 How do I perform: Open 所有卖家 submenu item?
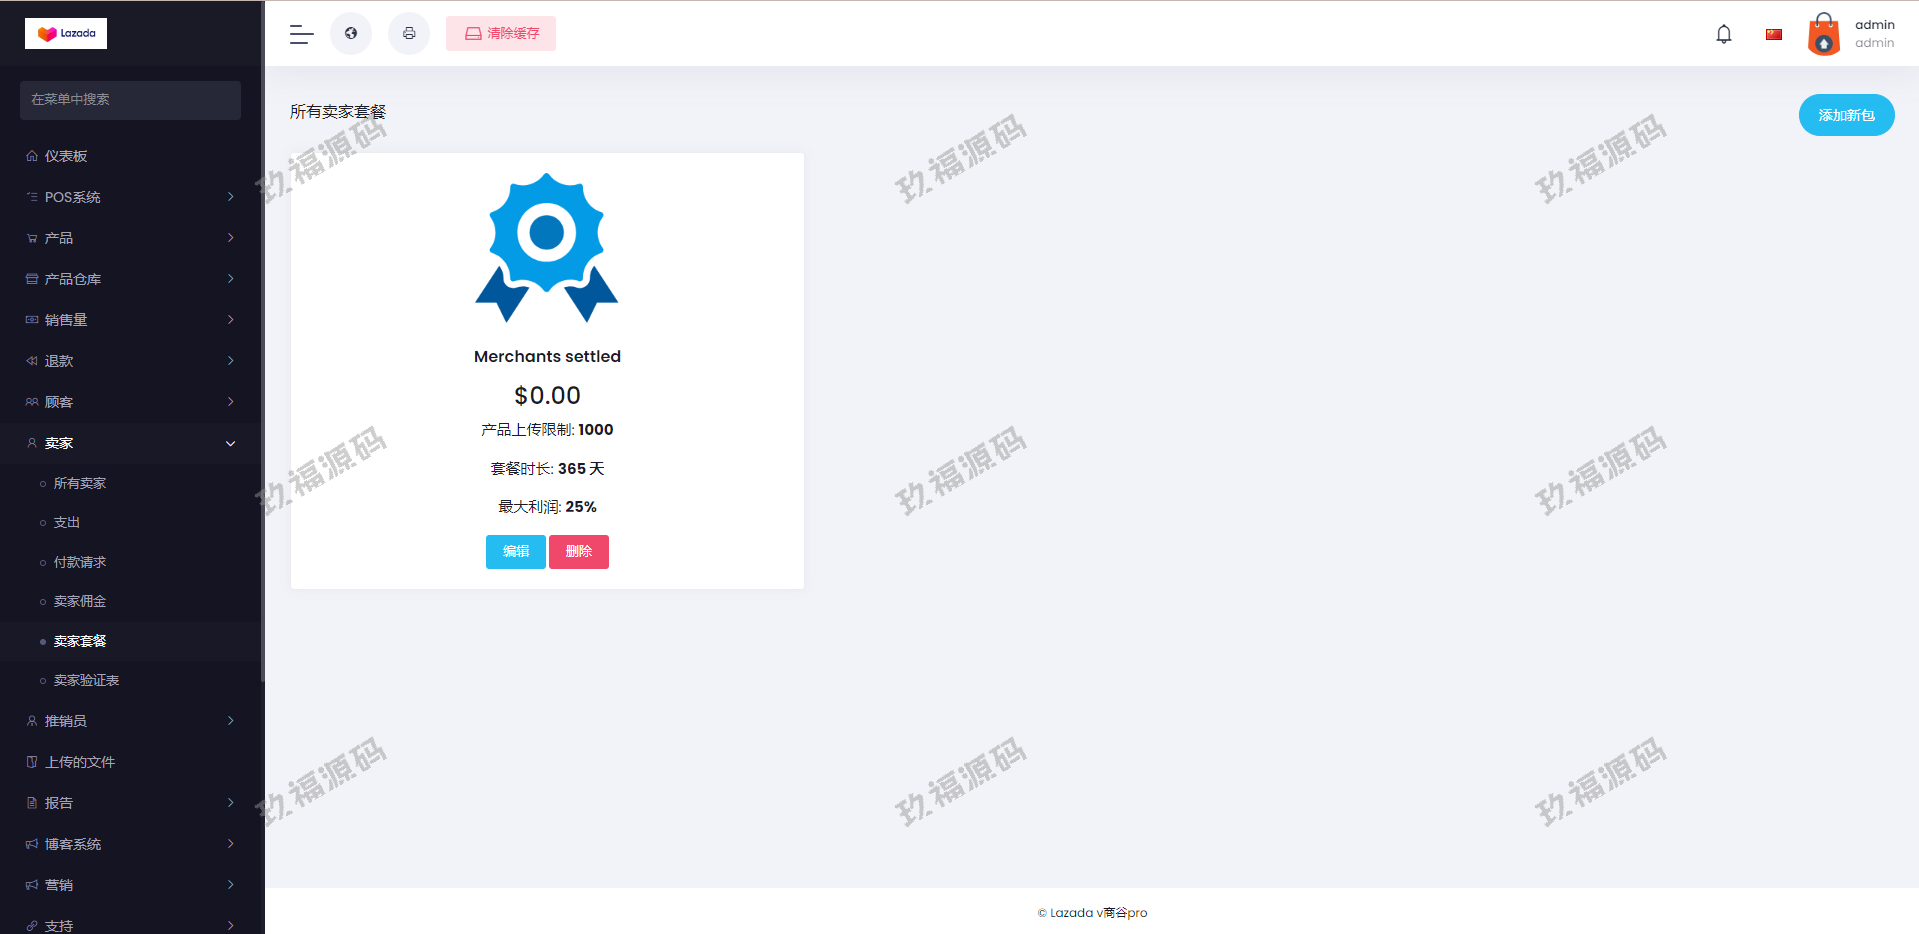[80, 483]
